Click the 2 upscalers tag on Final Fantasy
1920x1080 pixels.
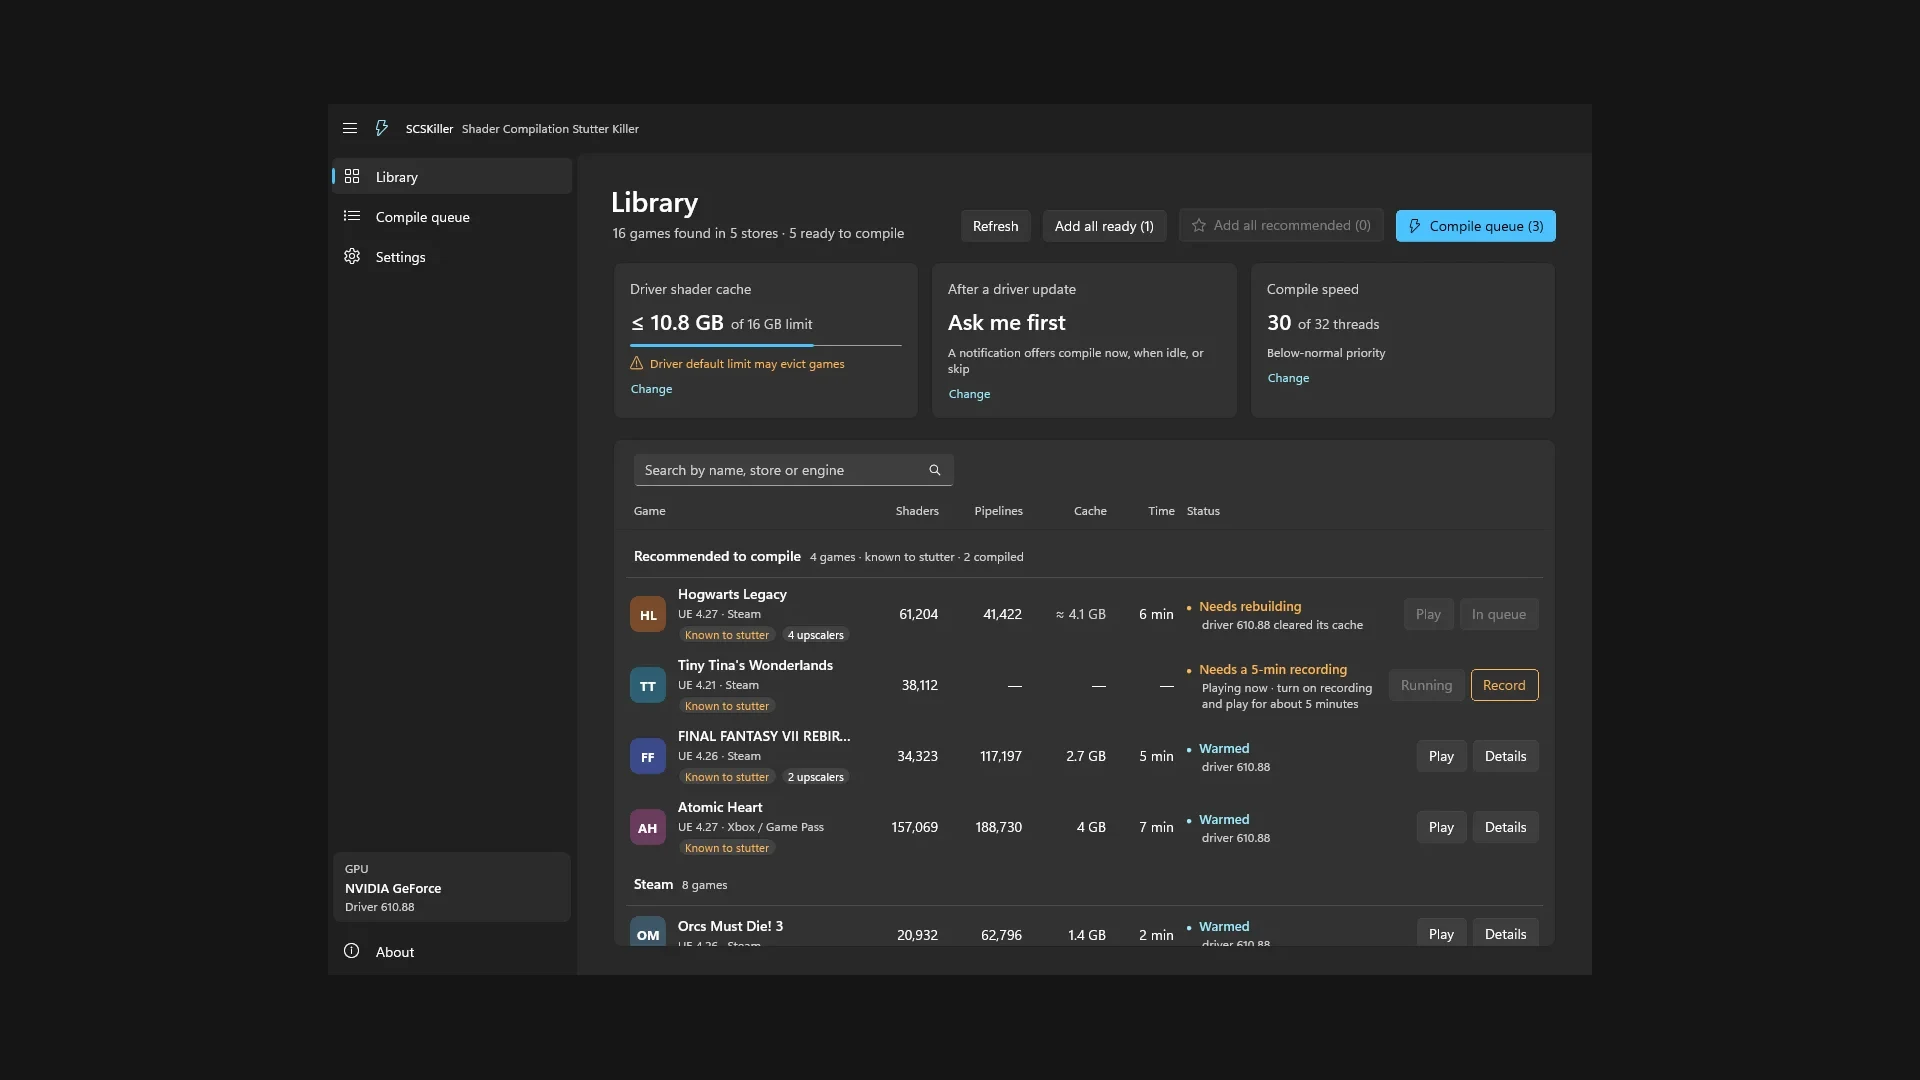[x=815, y=777]
